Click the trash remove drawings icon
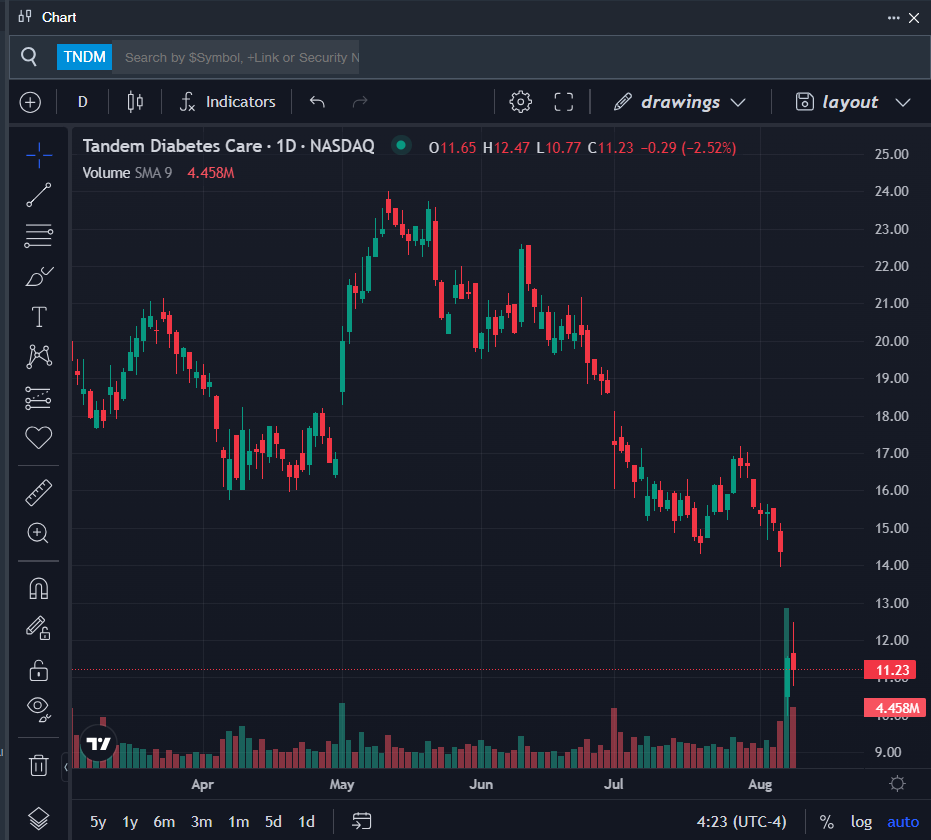 click(39, 765)
